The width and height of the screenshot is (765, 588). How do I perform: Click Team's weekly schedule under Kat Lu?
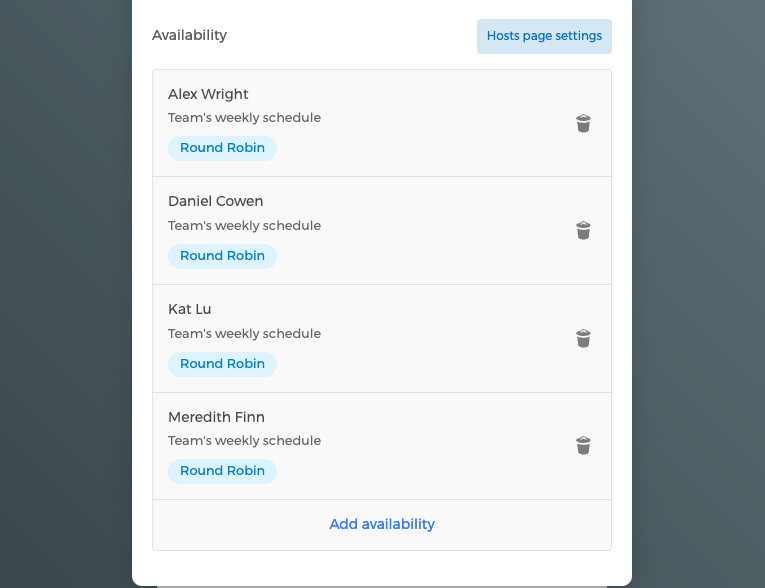pyautogui.click(x=244, y=334)
